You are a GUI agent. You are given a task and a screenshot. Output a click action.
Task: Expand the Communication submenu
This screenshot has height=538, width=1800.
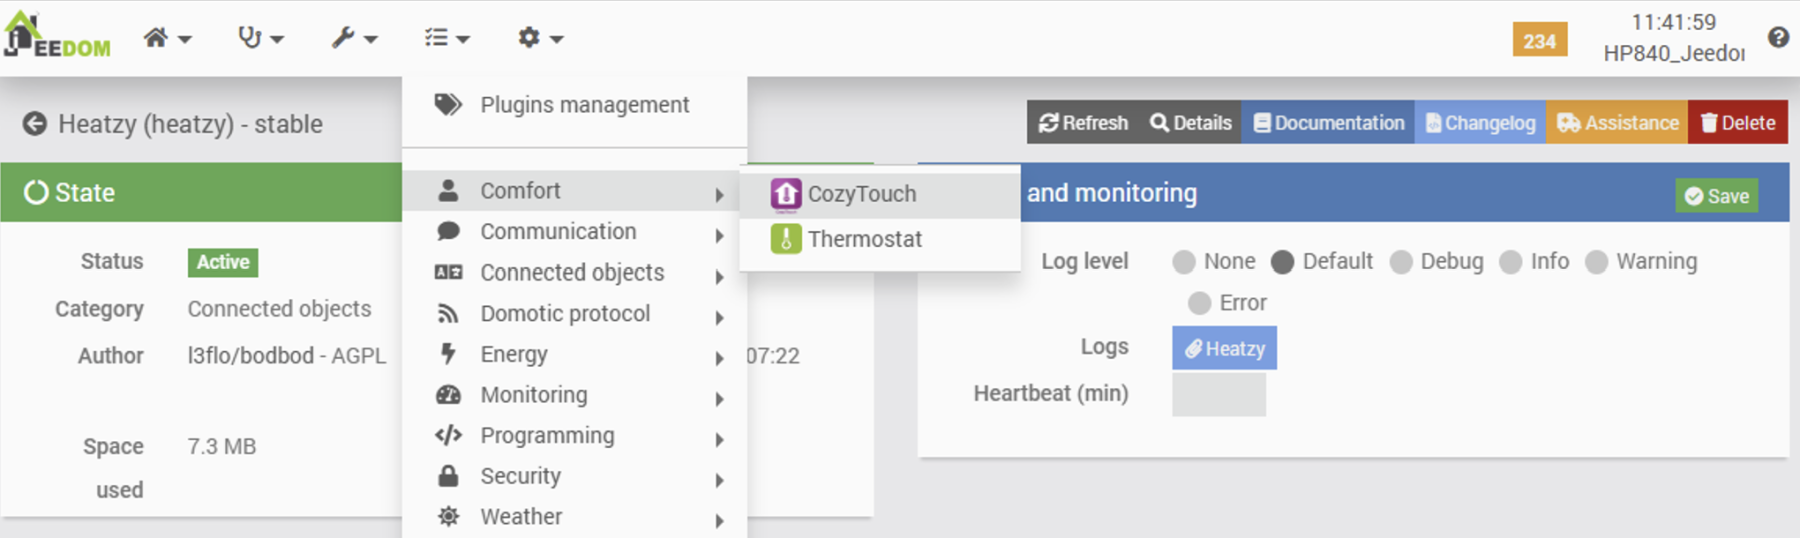[x=558, y=232]
